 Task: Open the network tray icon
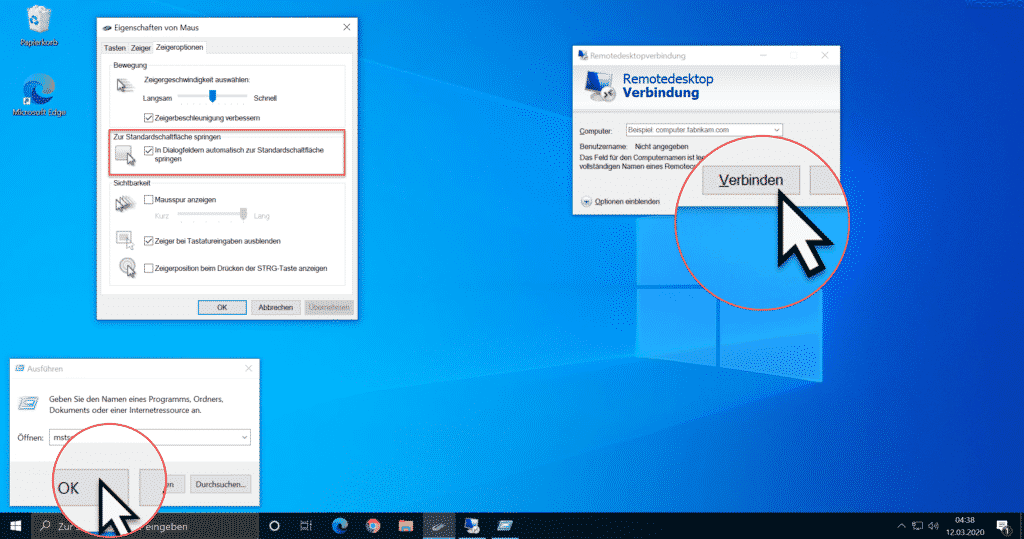click(918, 525)
